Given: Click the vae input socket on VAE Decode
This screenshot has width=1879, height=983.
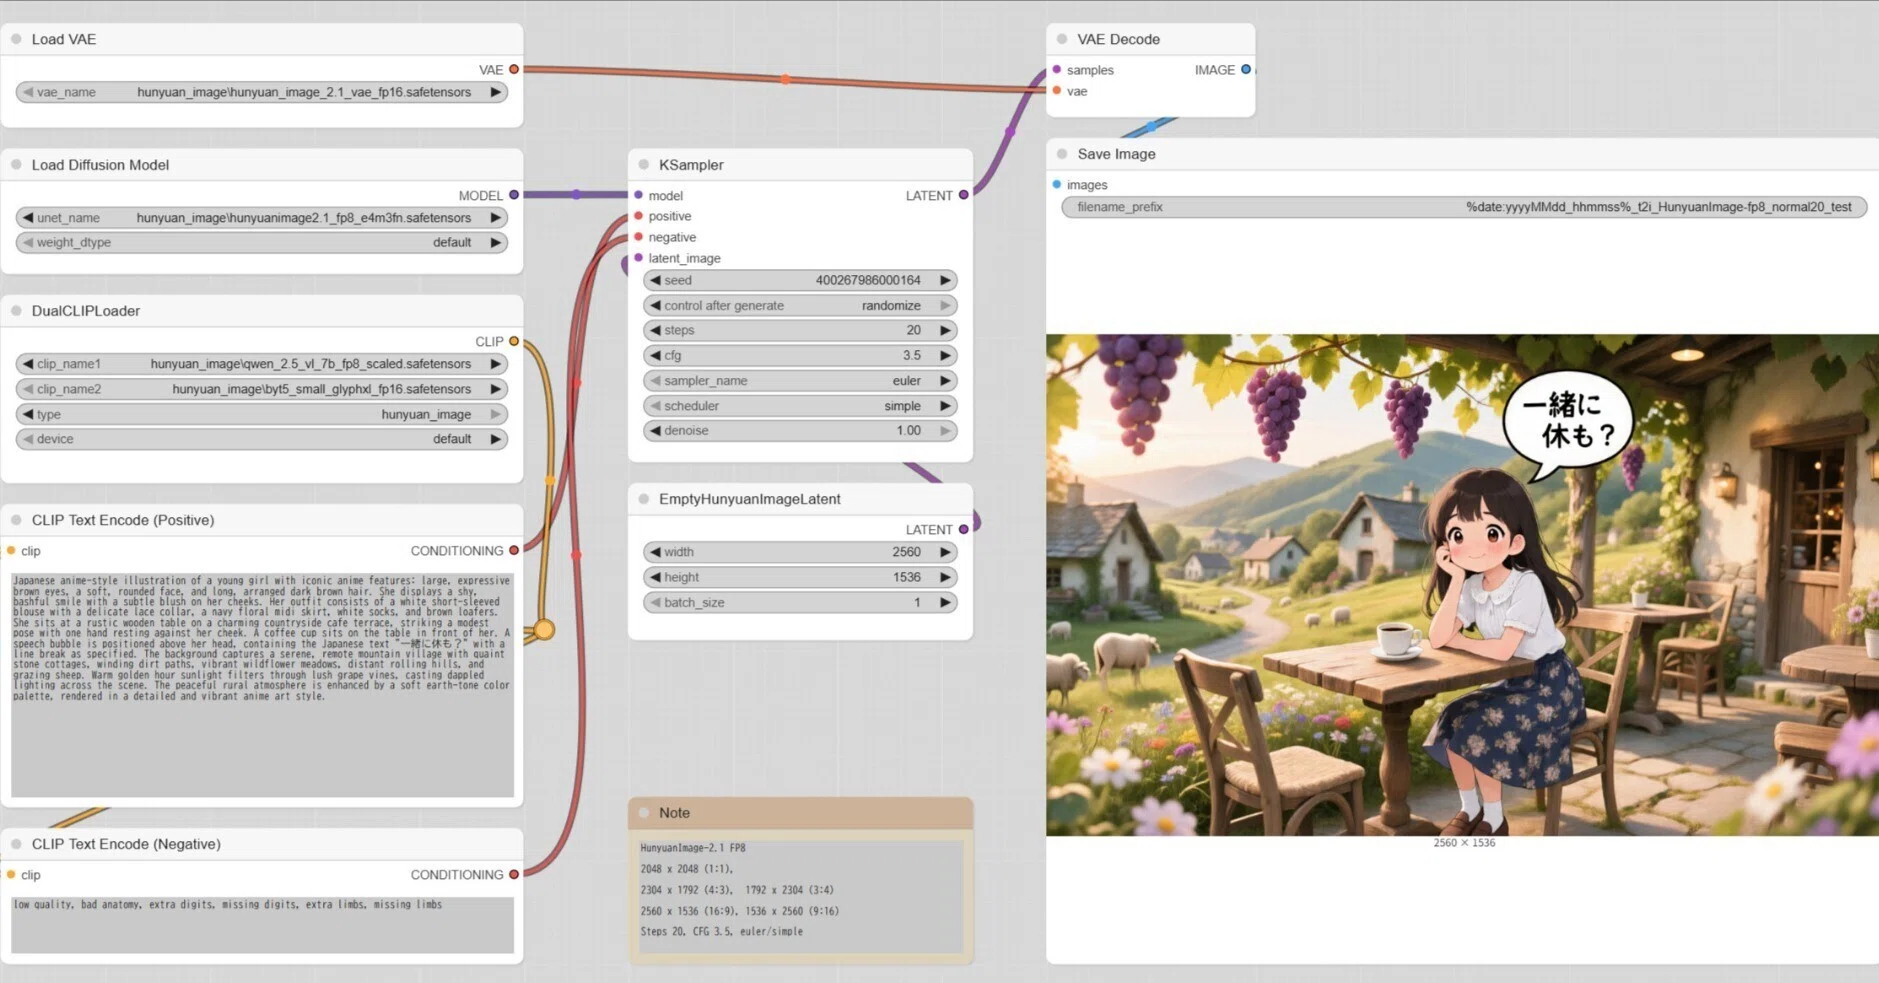Looking at the screenshot, I should tap(1057, 90).
